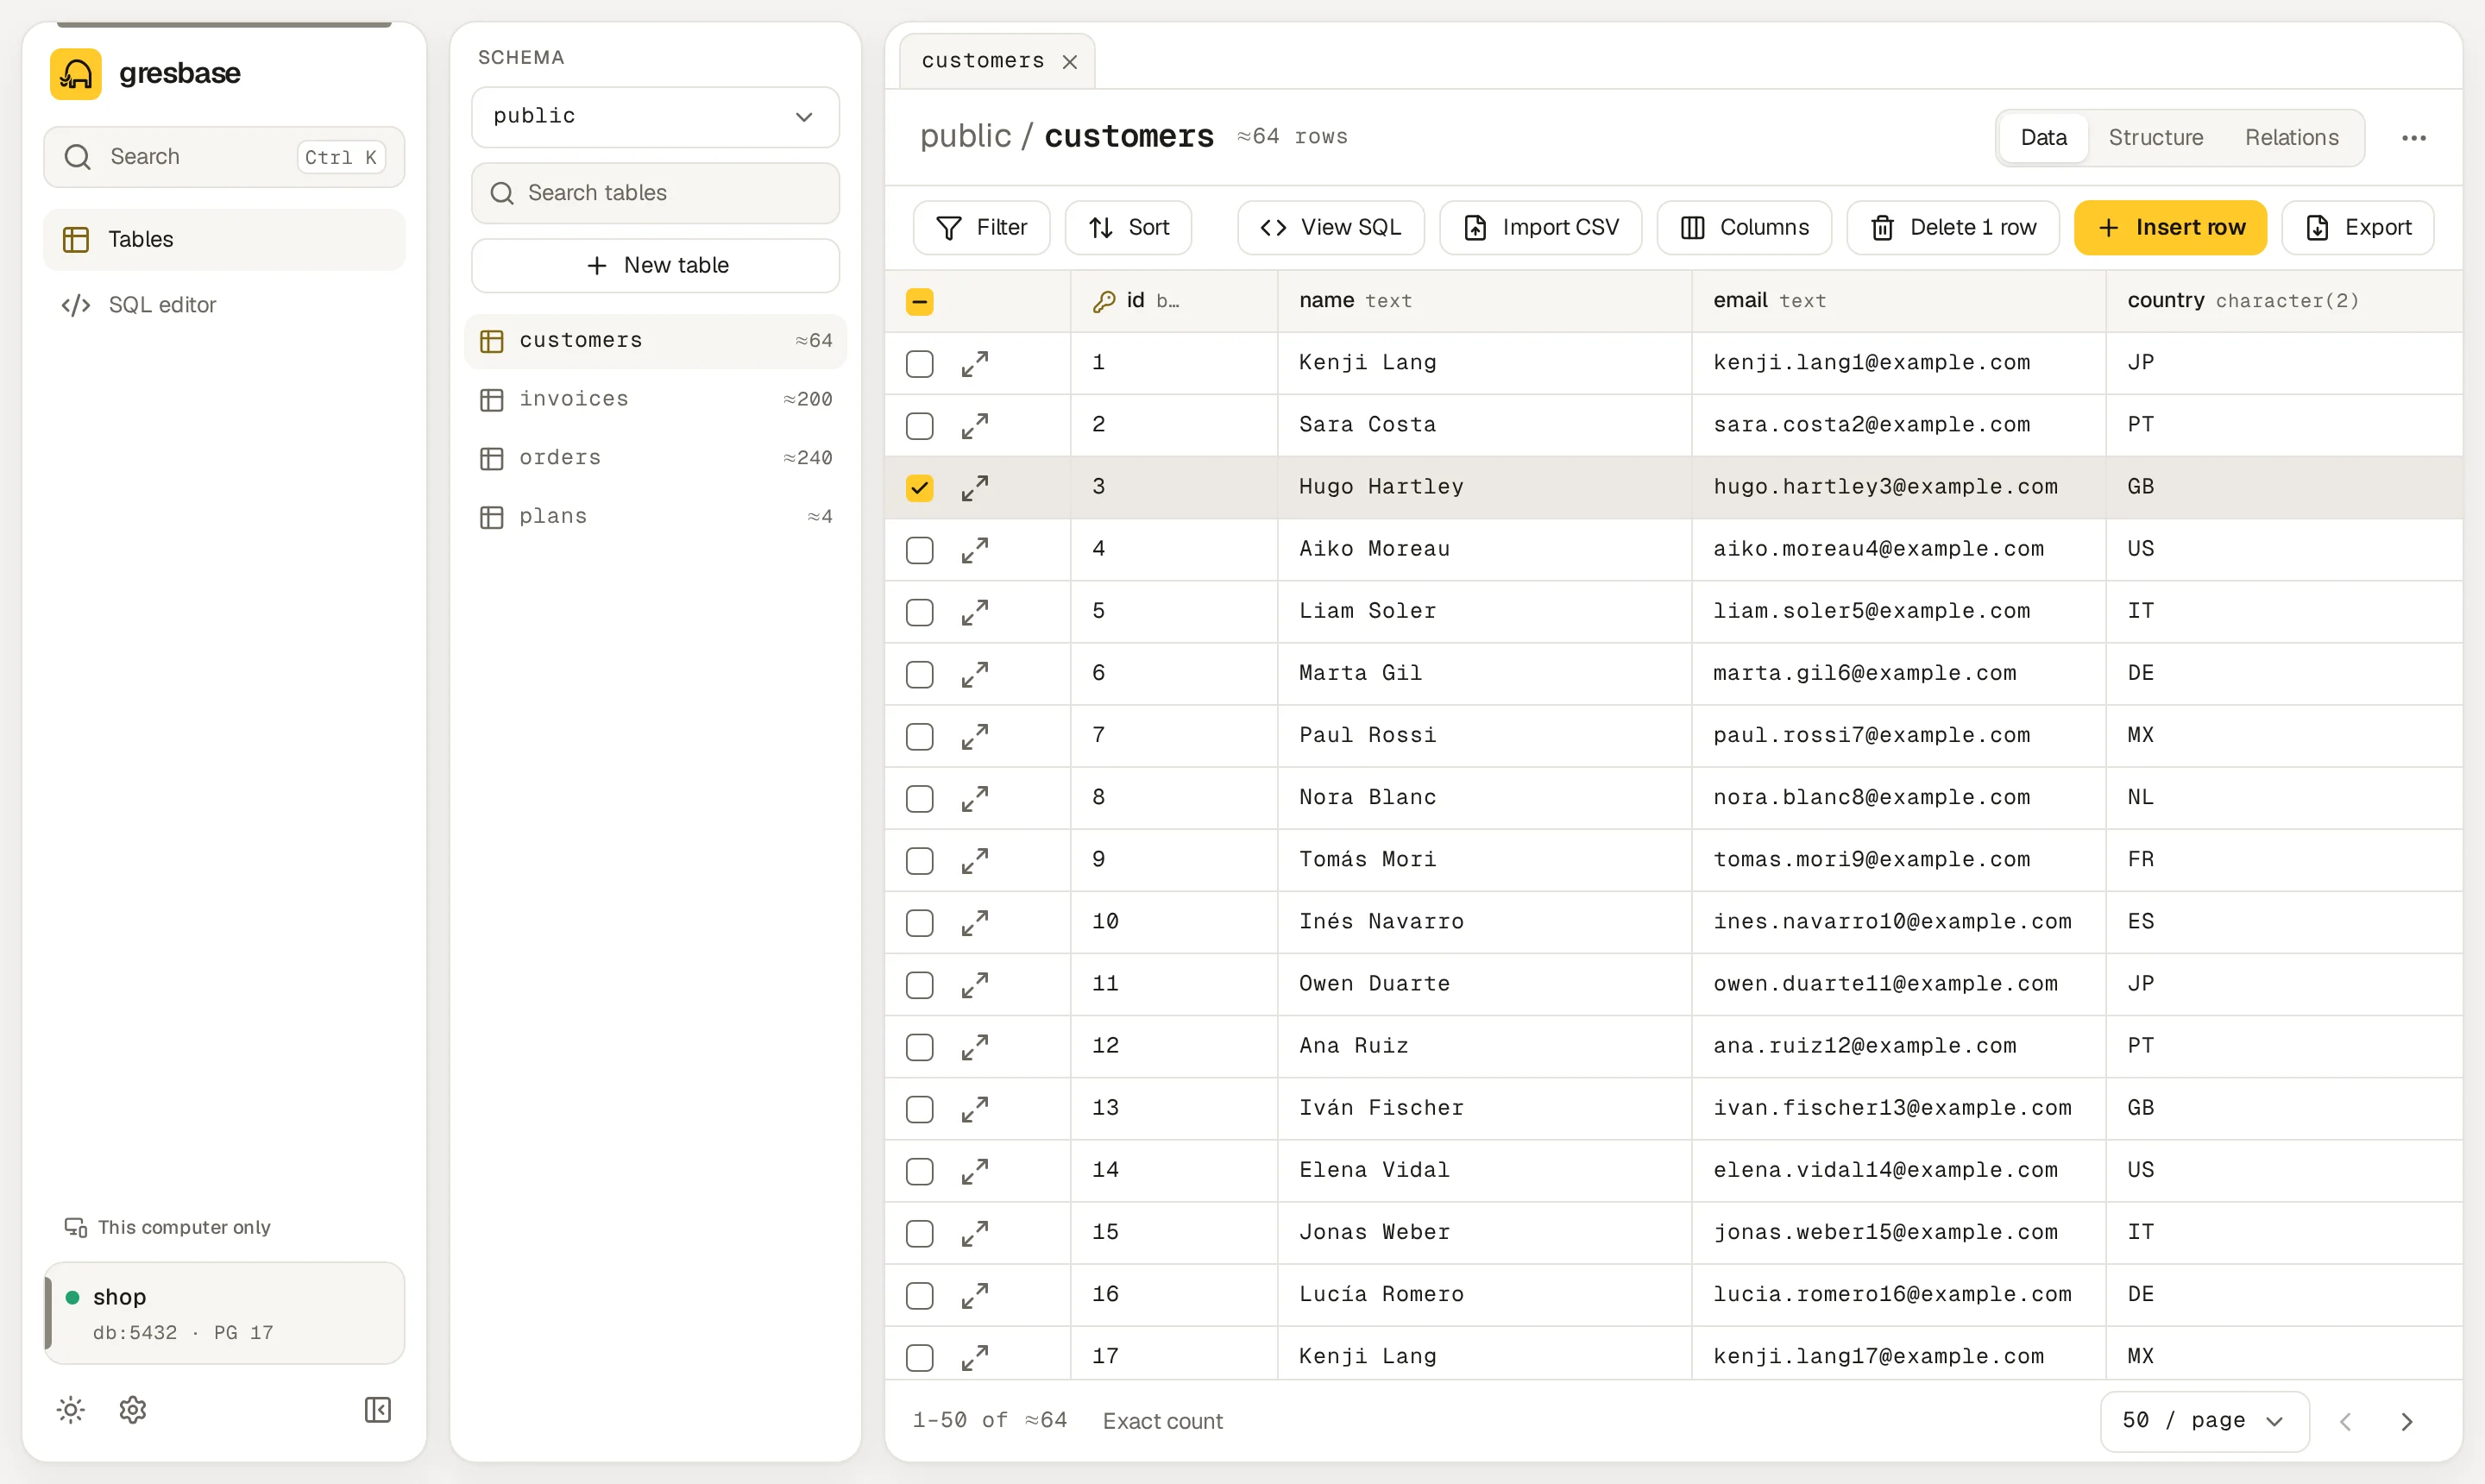This screenshot has height=1484, width=2485.
Task: Check the Nora Blanc row checkbox
Action: 920,798
